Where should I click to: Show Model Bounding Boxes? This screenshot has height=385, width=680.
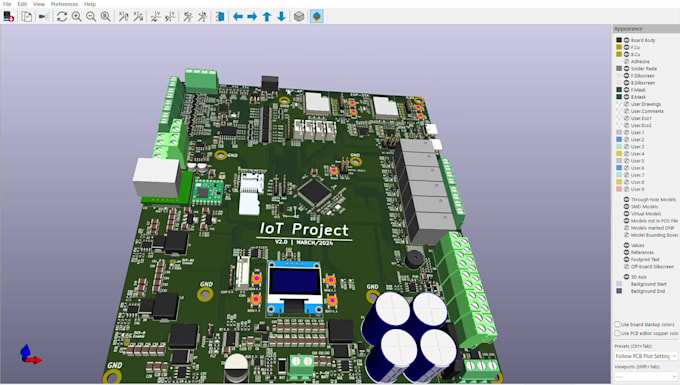click(x=626, y=235)
